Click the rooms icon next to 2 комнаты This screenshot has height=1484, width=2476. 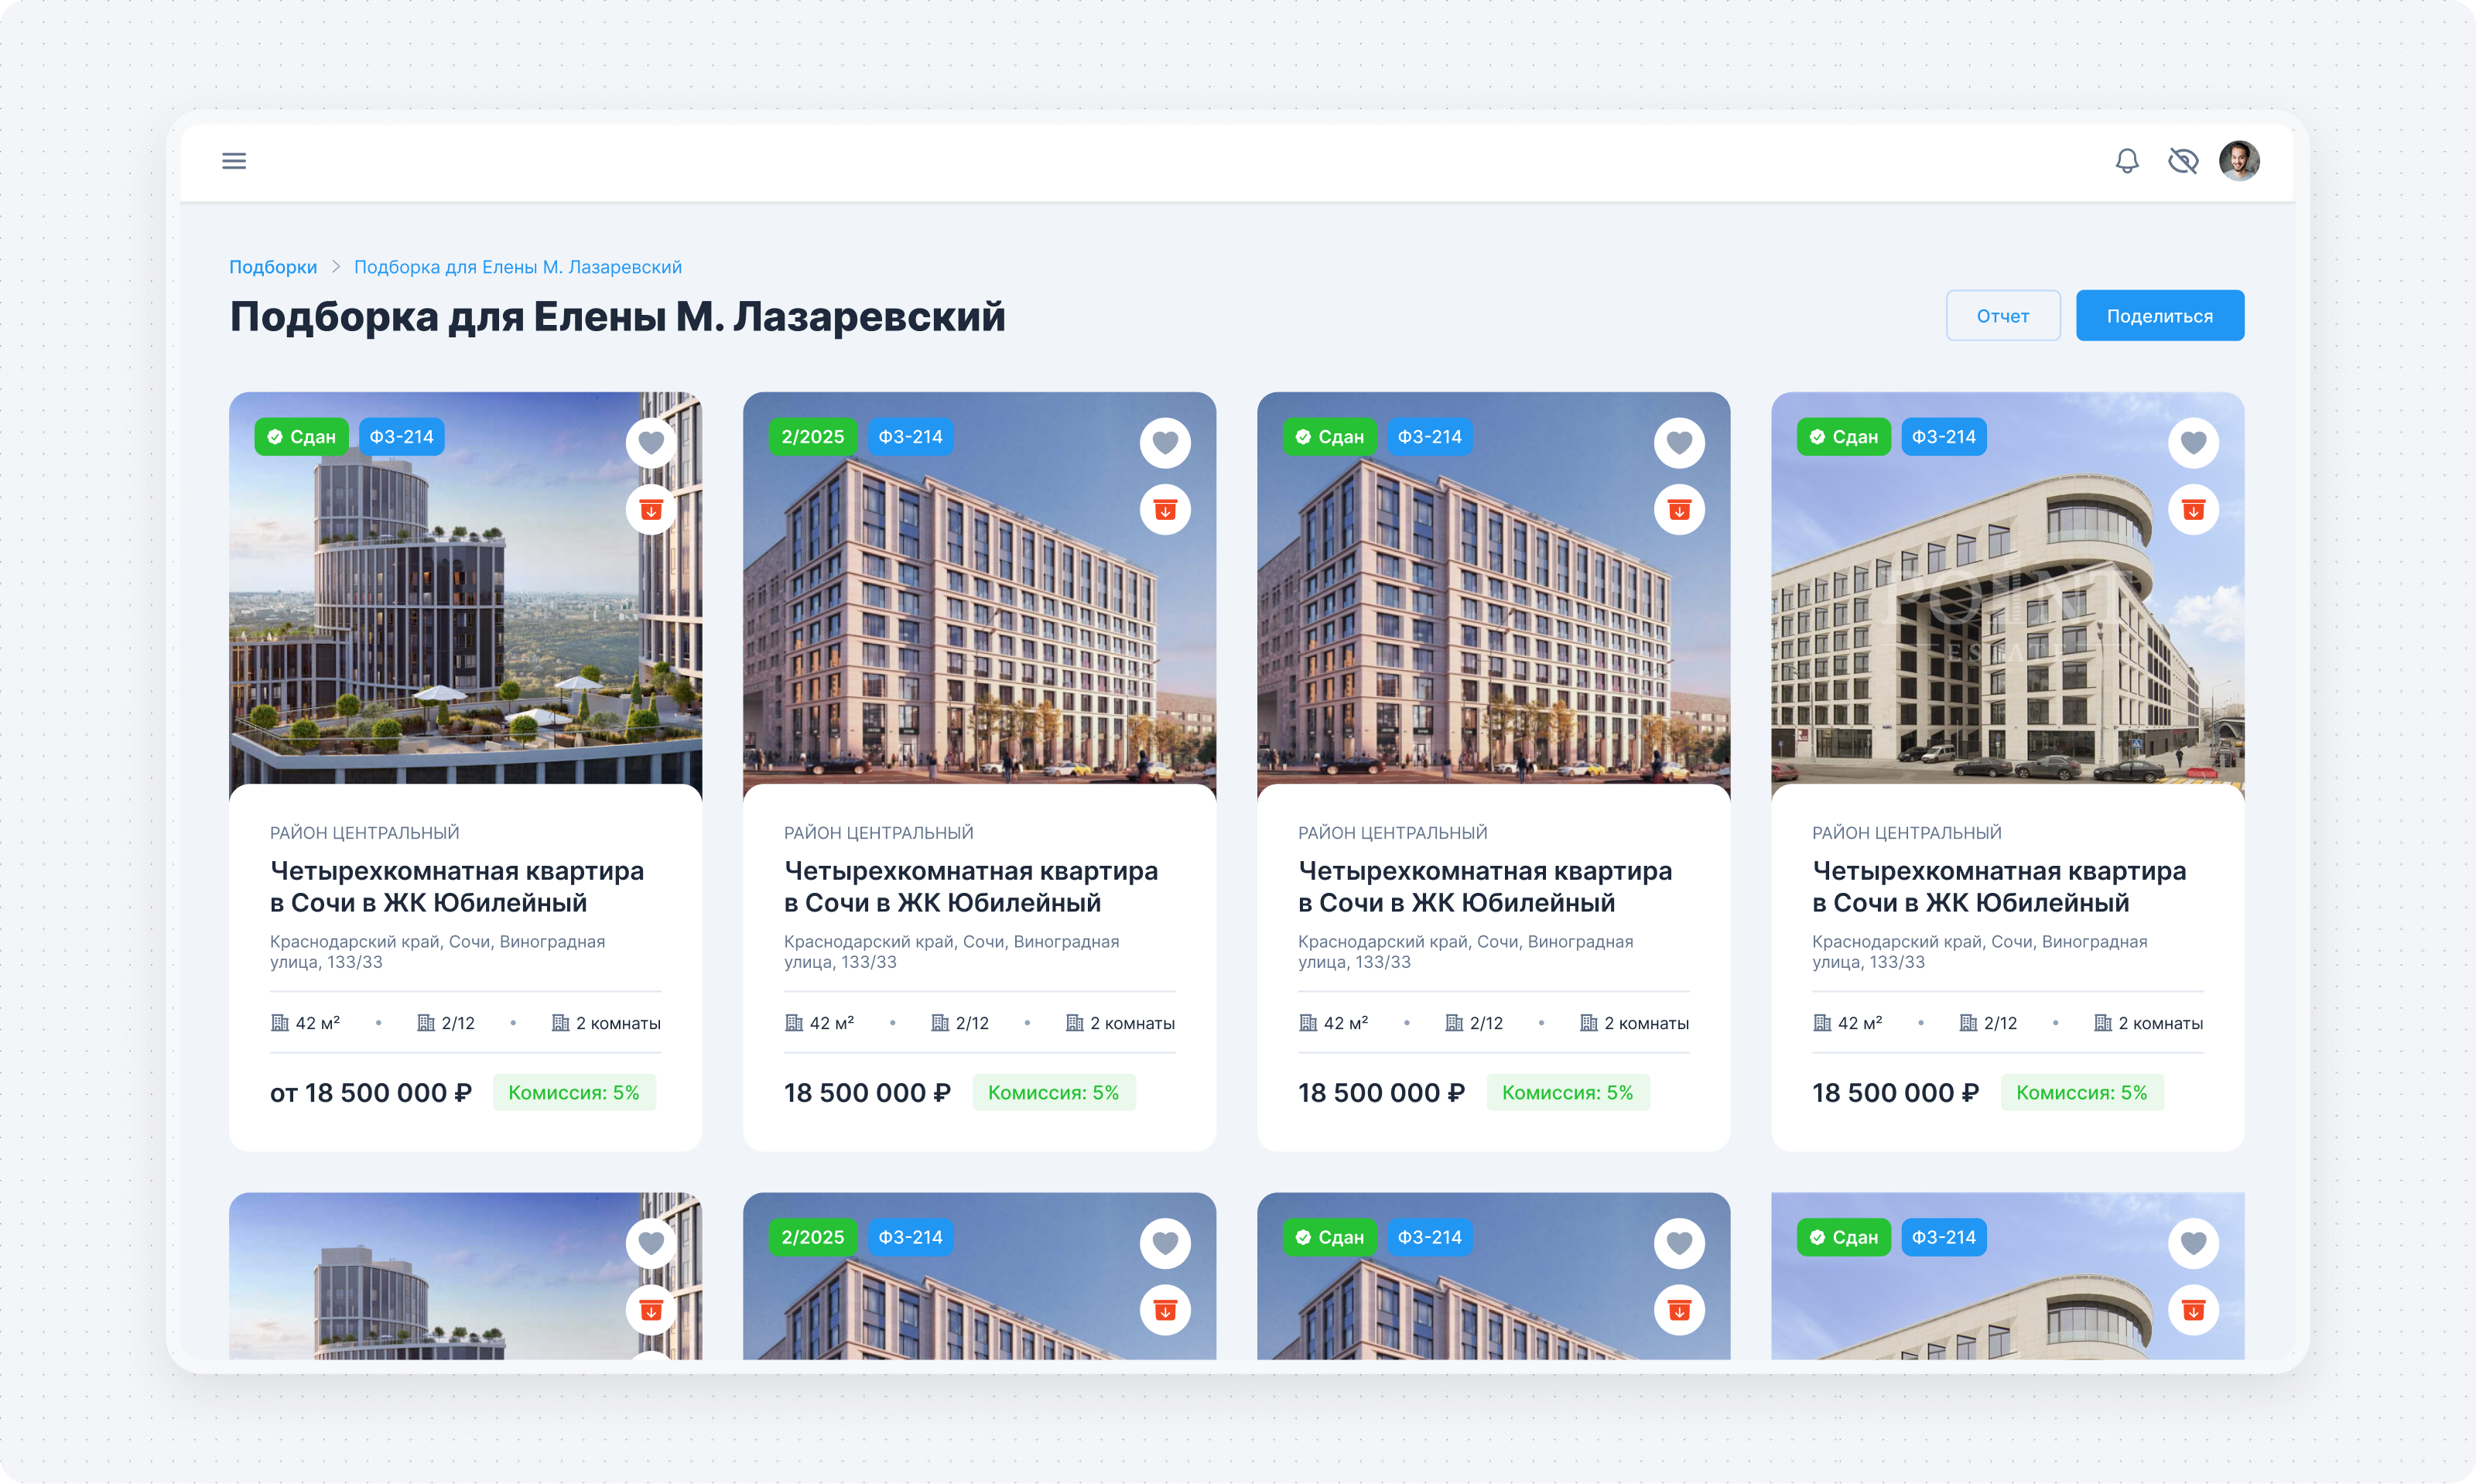pos(560,1022)
